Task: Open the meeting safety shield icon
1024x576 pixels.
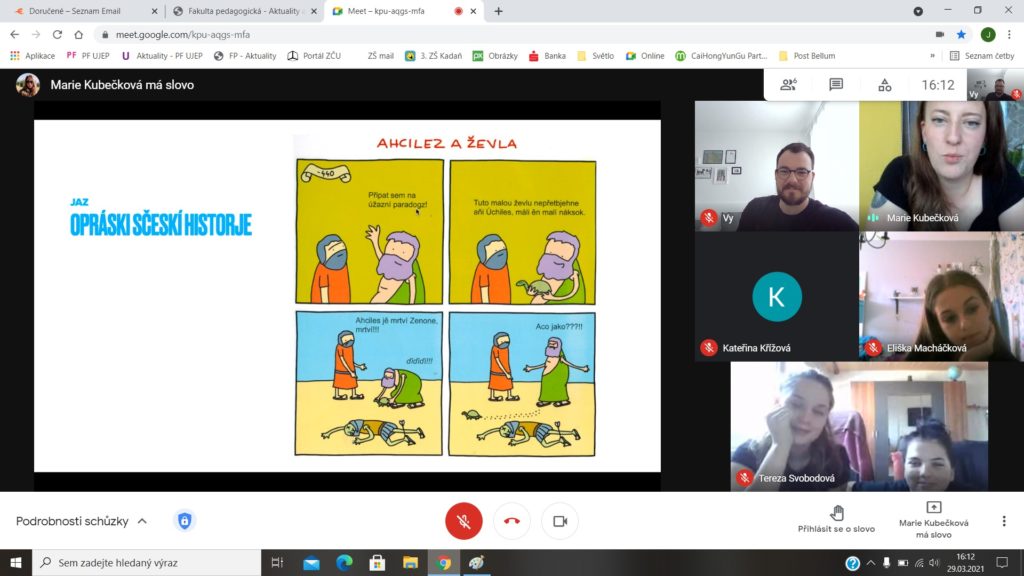Action: (185, 520)
